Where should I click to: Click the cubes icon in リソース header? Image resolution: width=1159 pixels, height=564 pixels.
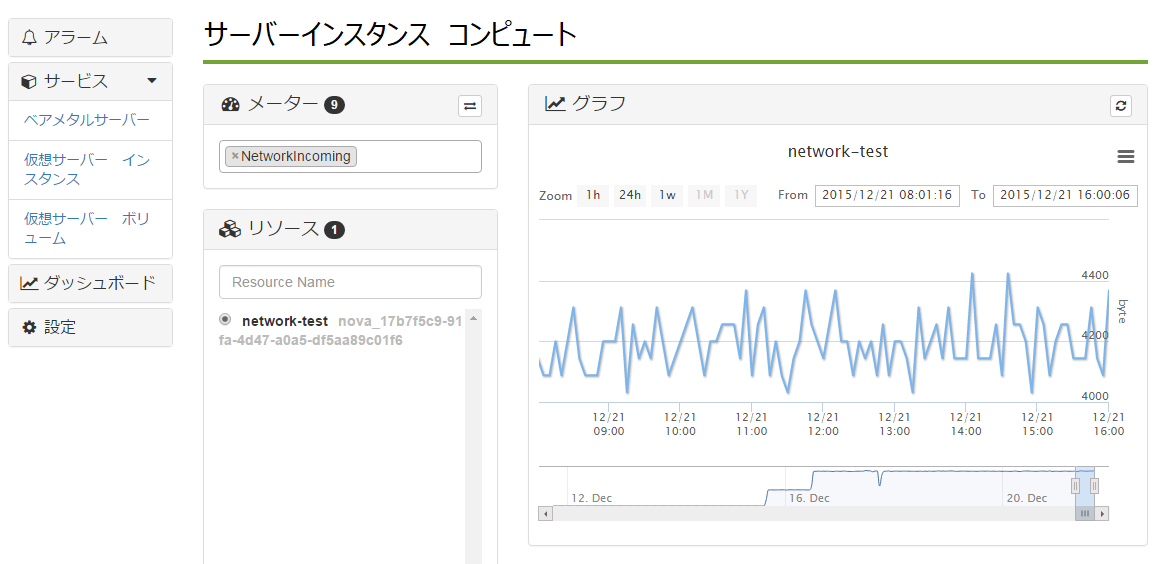(231, 229)
